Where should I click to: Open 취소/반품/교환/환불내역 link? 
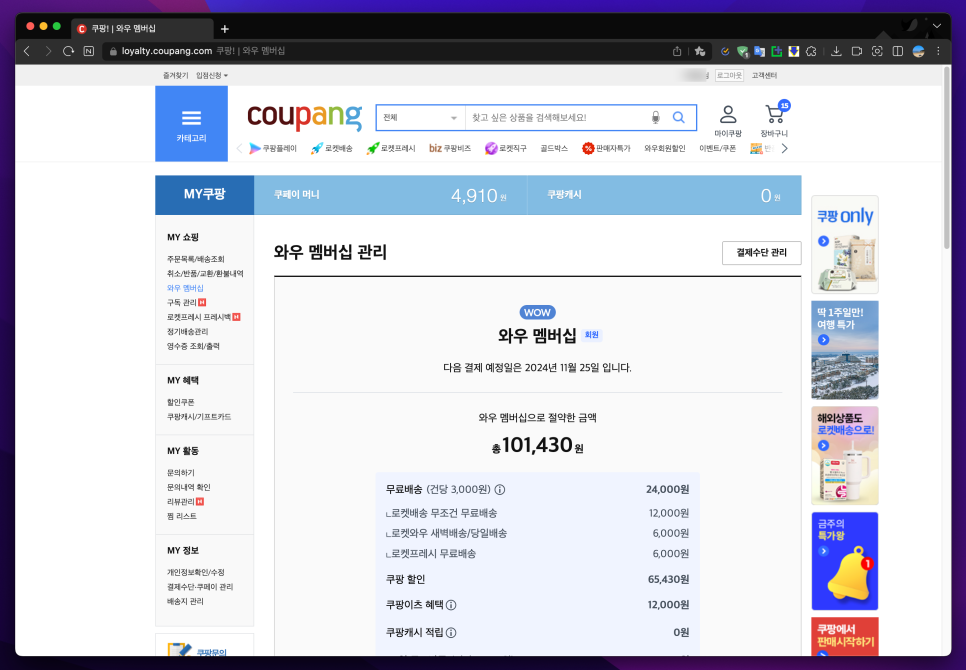[x=205, y=273]
